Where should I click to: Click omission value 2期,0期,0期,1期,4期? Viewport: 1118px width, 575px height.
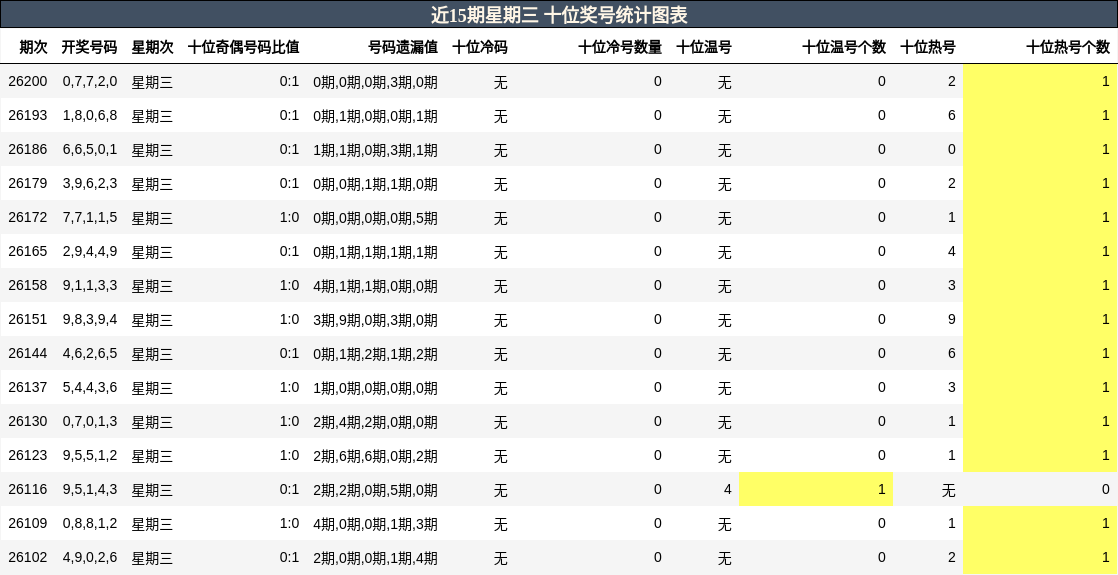tap(376, 558)
